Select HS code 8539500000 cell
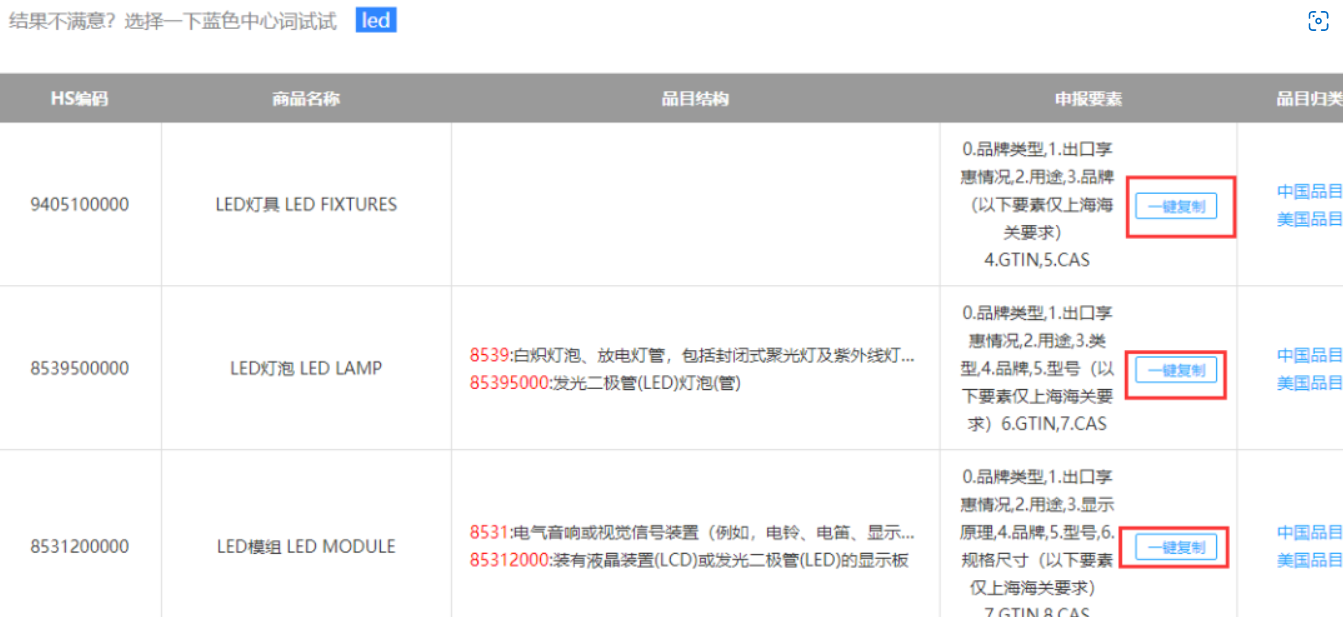Viewport: 1343px width, 617px height. (79, 369)
